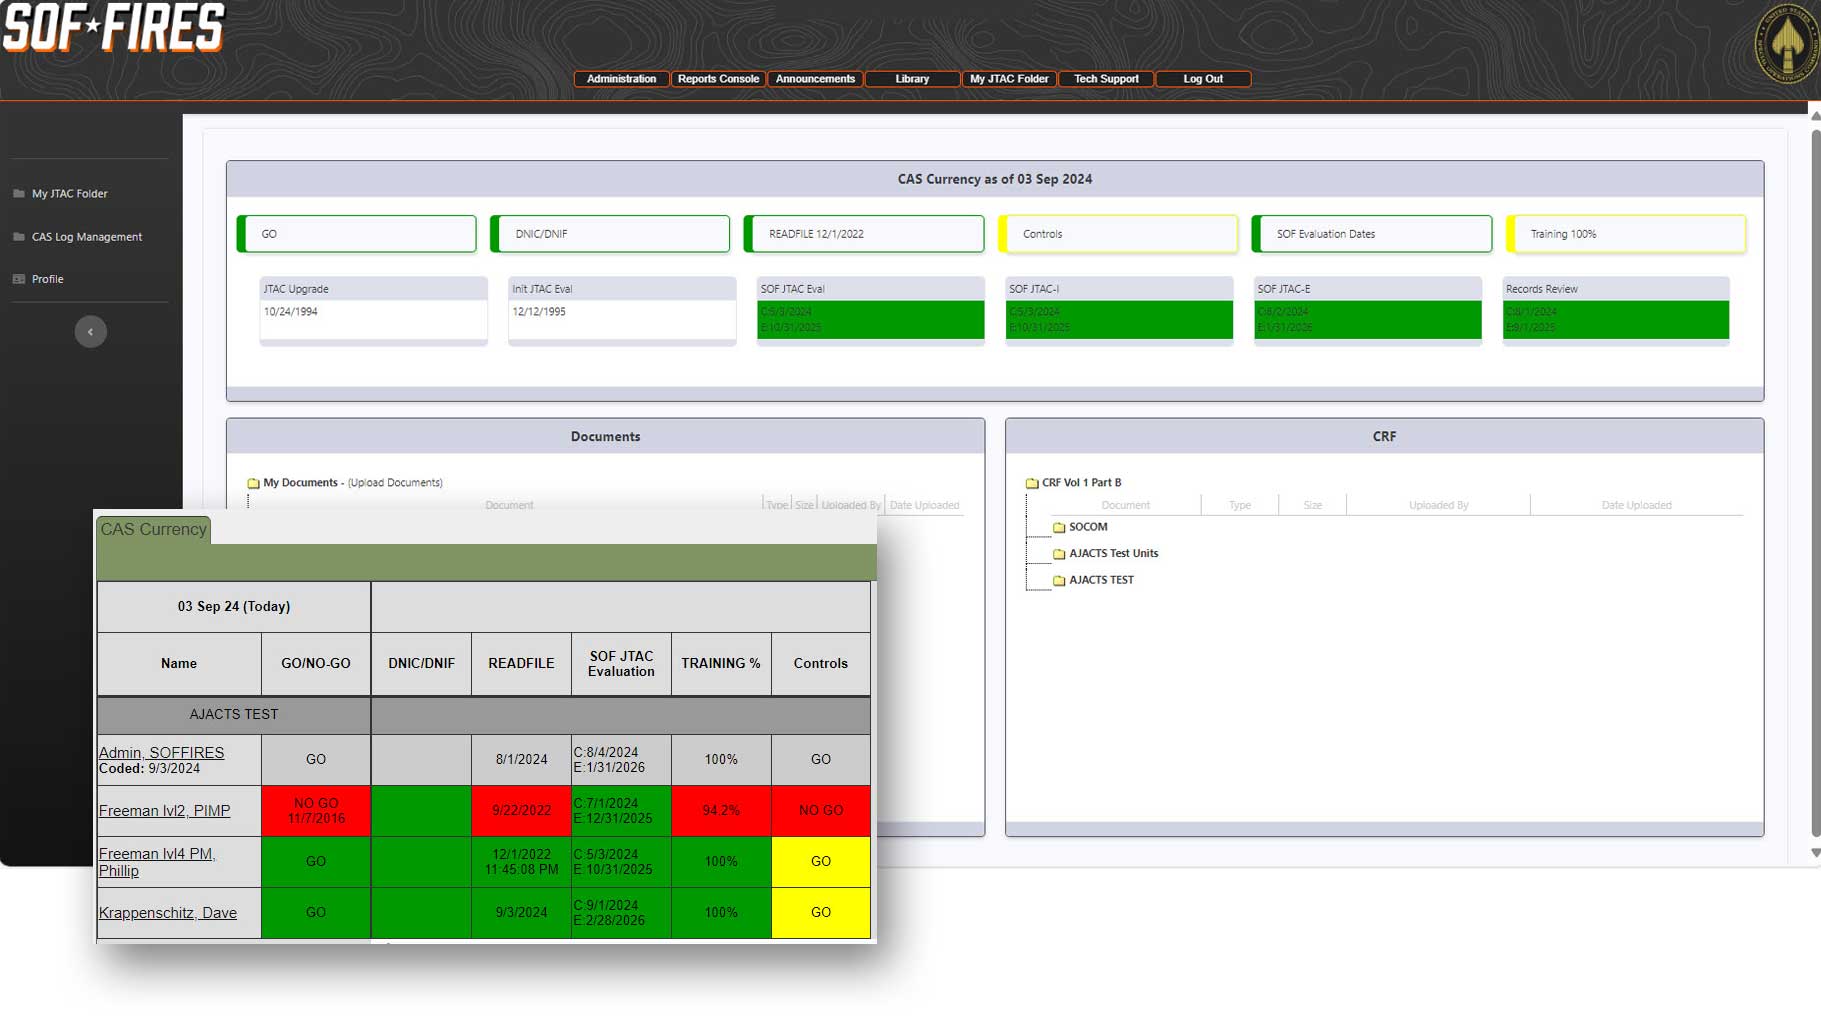Screen dimensions: 1821x1021
Task: Open the SOCOM folder
Action: point(1088,527)
